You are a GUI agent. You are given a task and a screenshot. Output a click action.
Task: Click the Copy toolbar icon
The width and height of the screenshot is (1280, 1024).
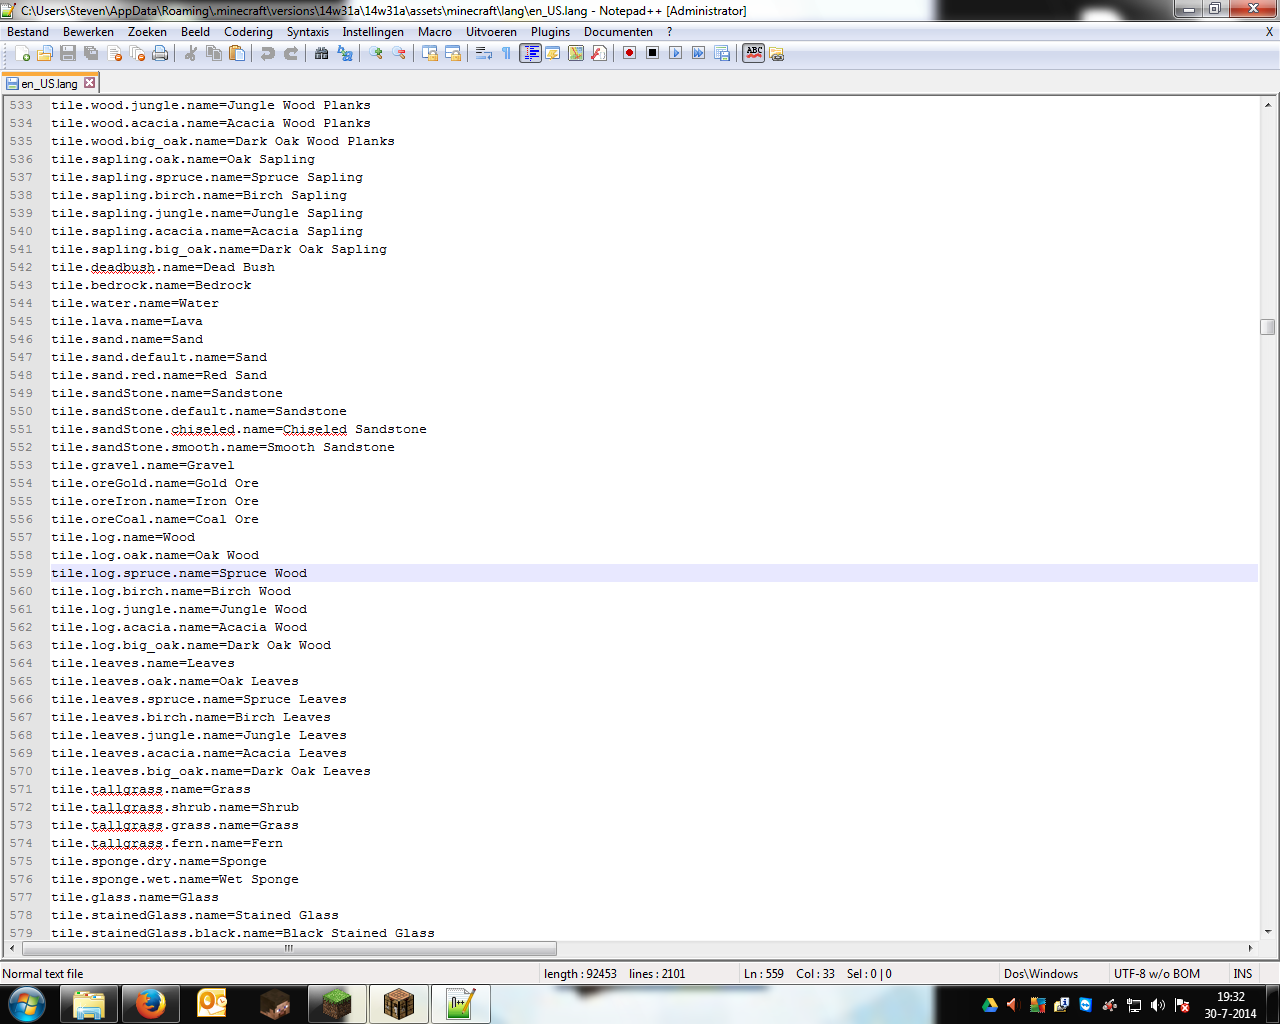point(213,53)
